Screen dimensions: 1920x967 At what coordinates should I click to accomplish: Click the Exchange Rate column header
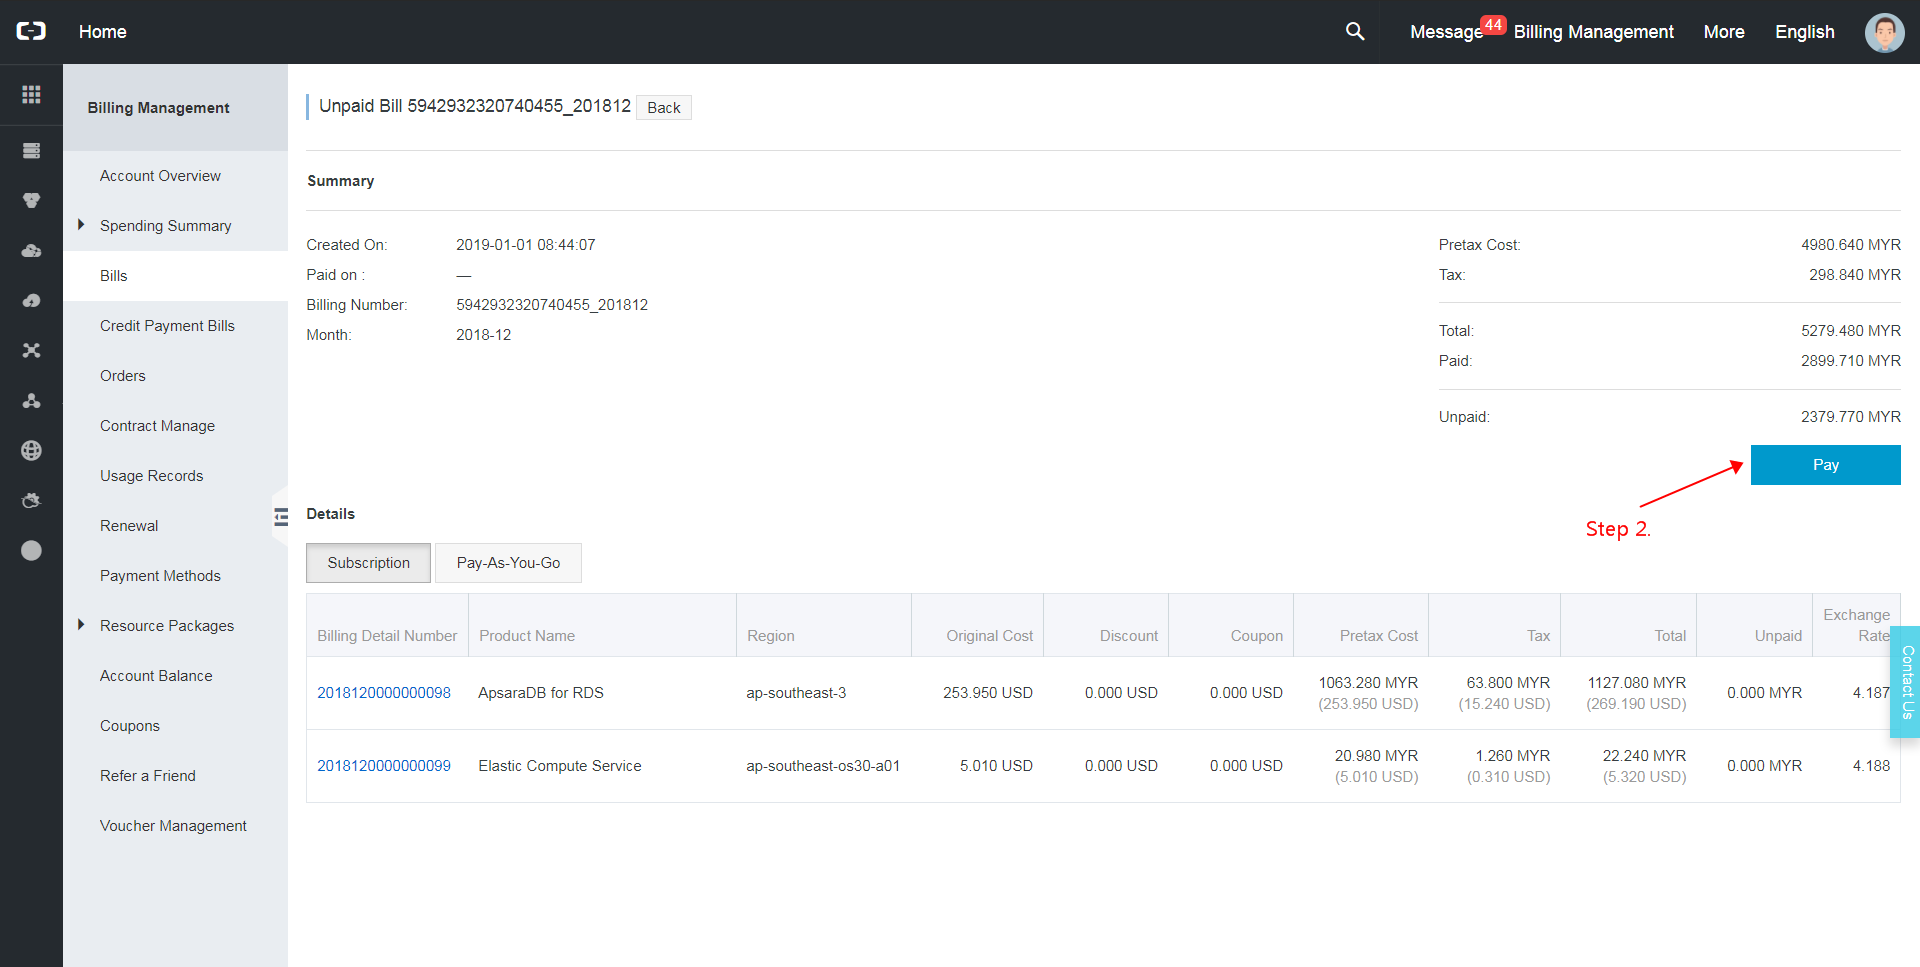click(x=1856, y=625)
